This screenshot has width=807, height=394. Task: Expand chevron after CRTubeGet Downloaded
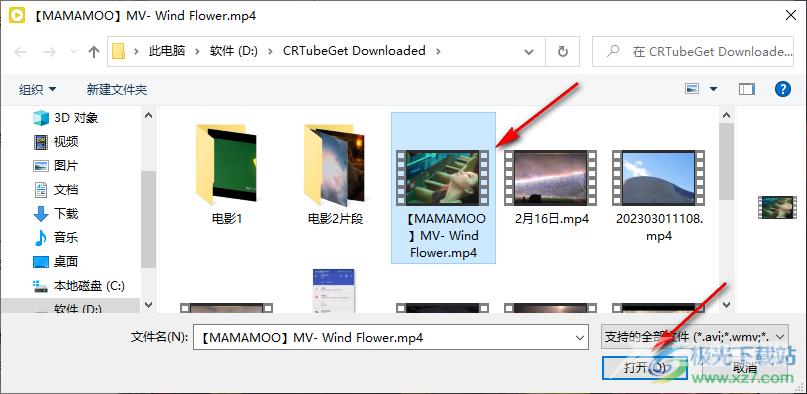438,51
